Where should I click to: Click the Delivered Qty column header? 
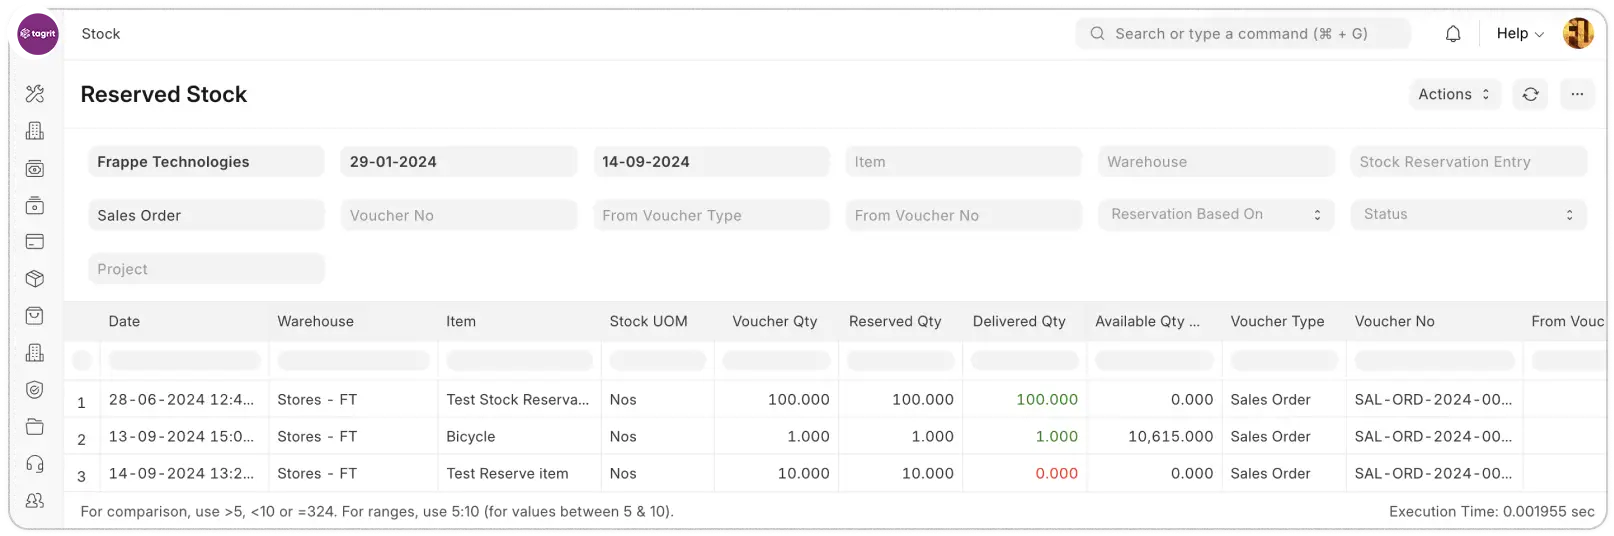1019,322
